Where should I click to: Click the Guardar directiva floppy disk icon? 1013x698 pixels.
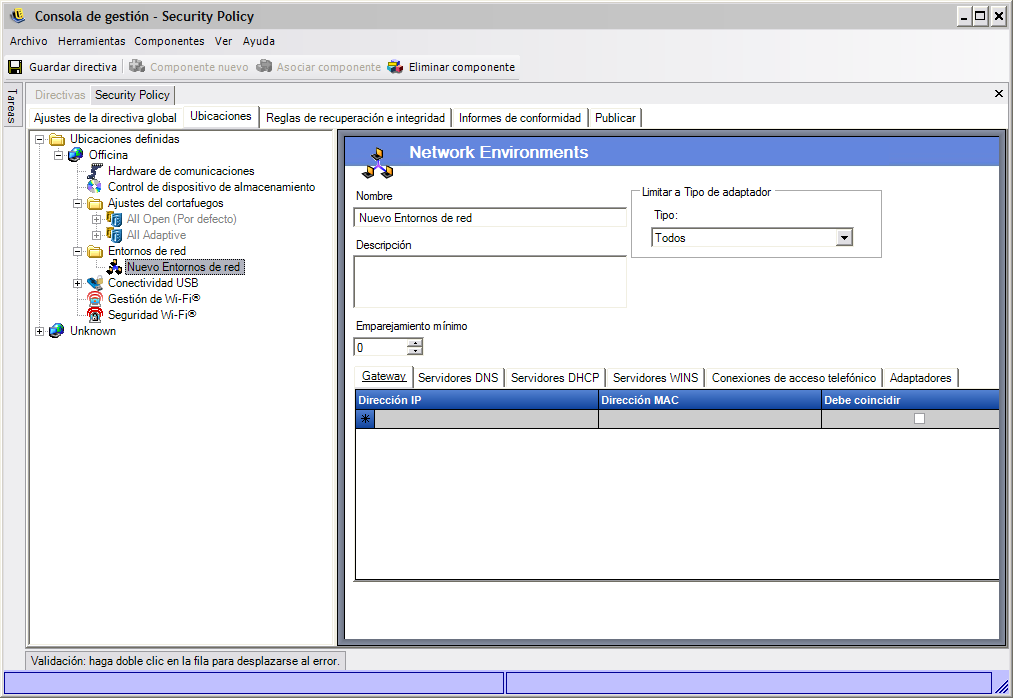pos(15,67)
